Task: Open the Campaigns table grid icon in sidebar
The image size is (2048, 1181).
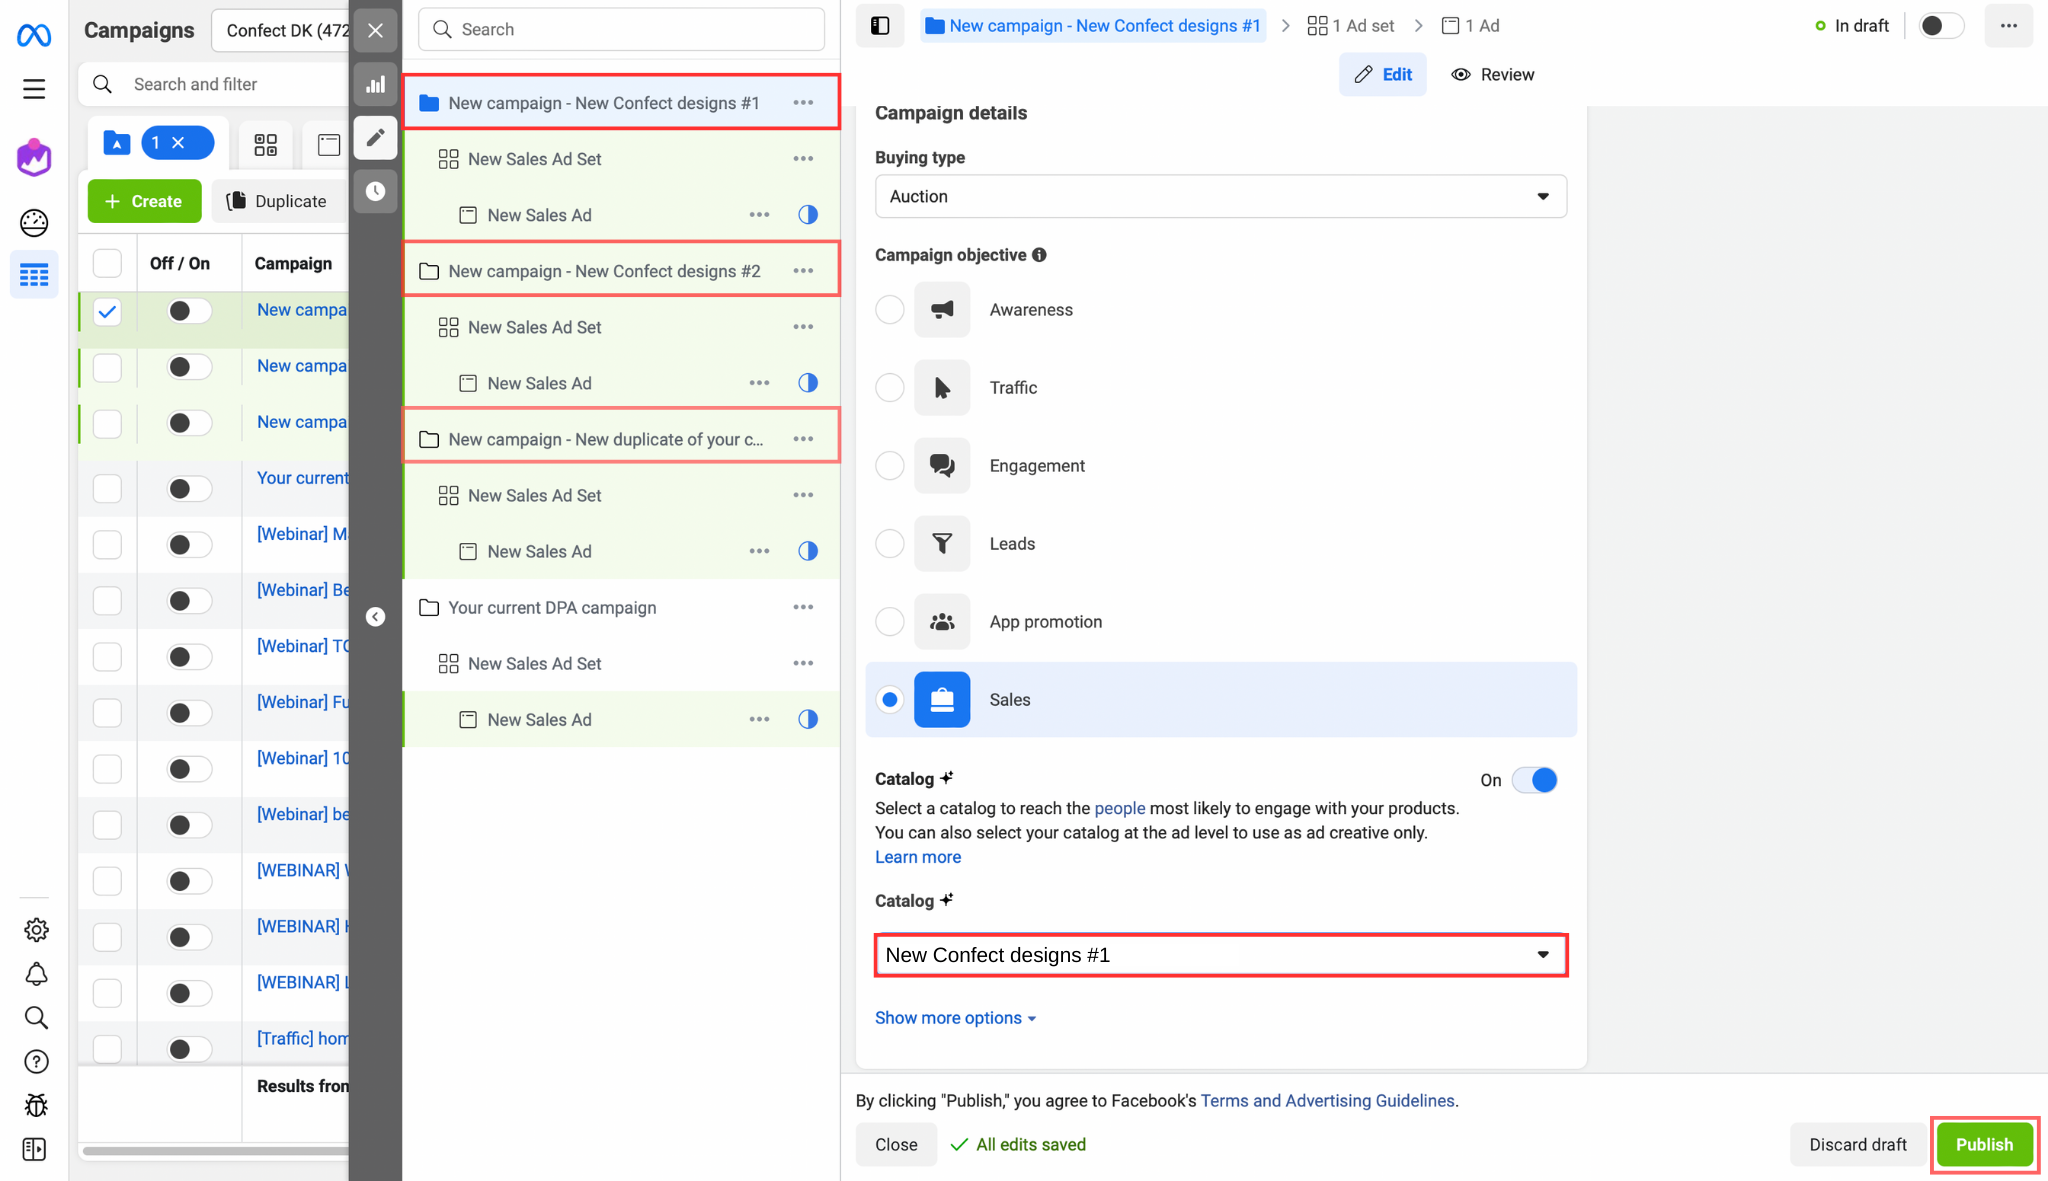Action: pyautogui.click(x=34, y=275)
